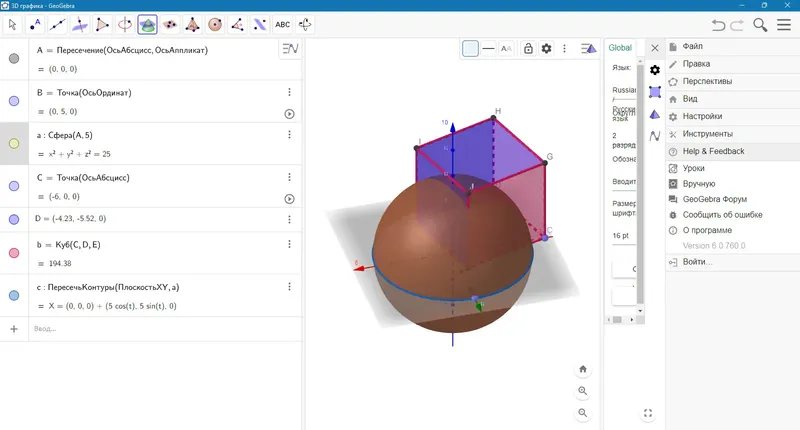The width and height of the screenshot is (800, 430).
Task: Zoom in the 3D graphics view
Action: click(x=583, y=391)
